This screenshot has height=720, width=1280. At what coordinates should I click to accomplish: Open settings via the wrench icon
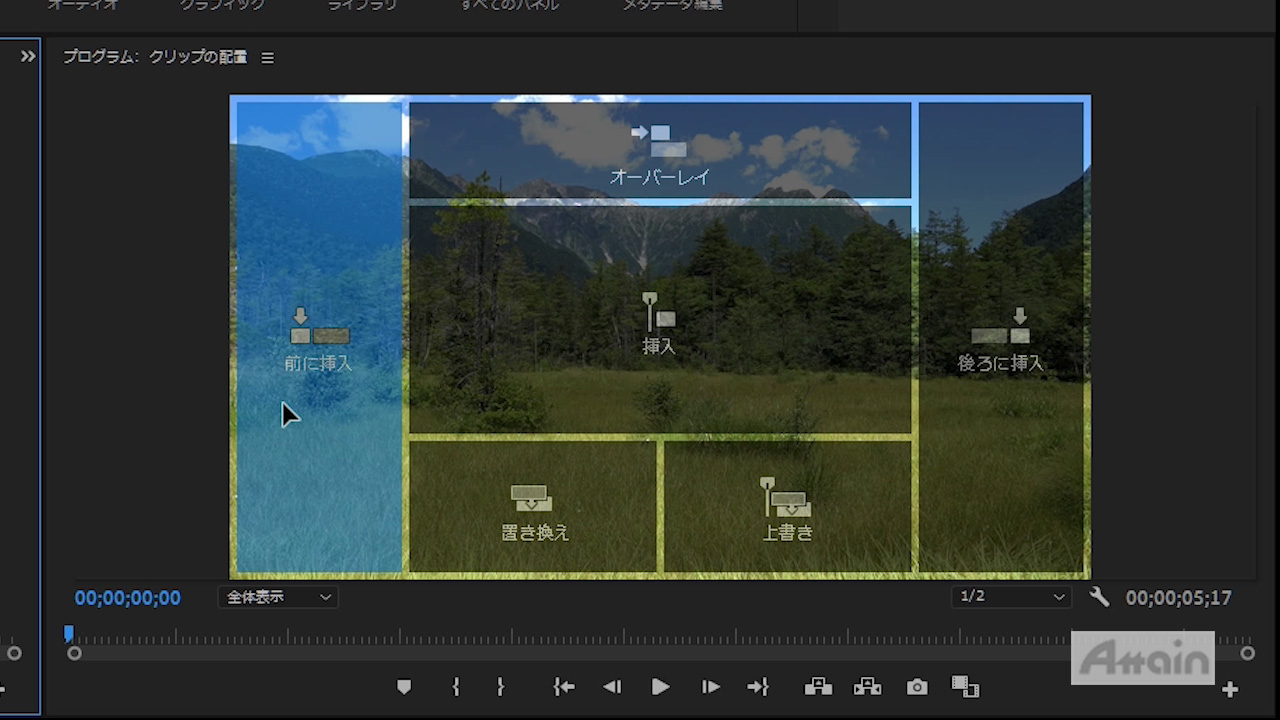1099,597
